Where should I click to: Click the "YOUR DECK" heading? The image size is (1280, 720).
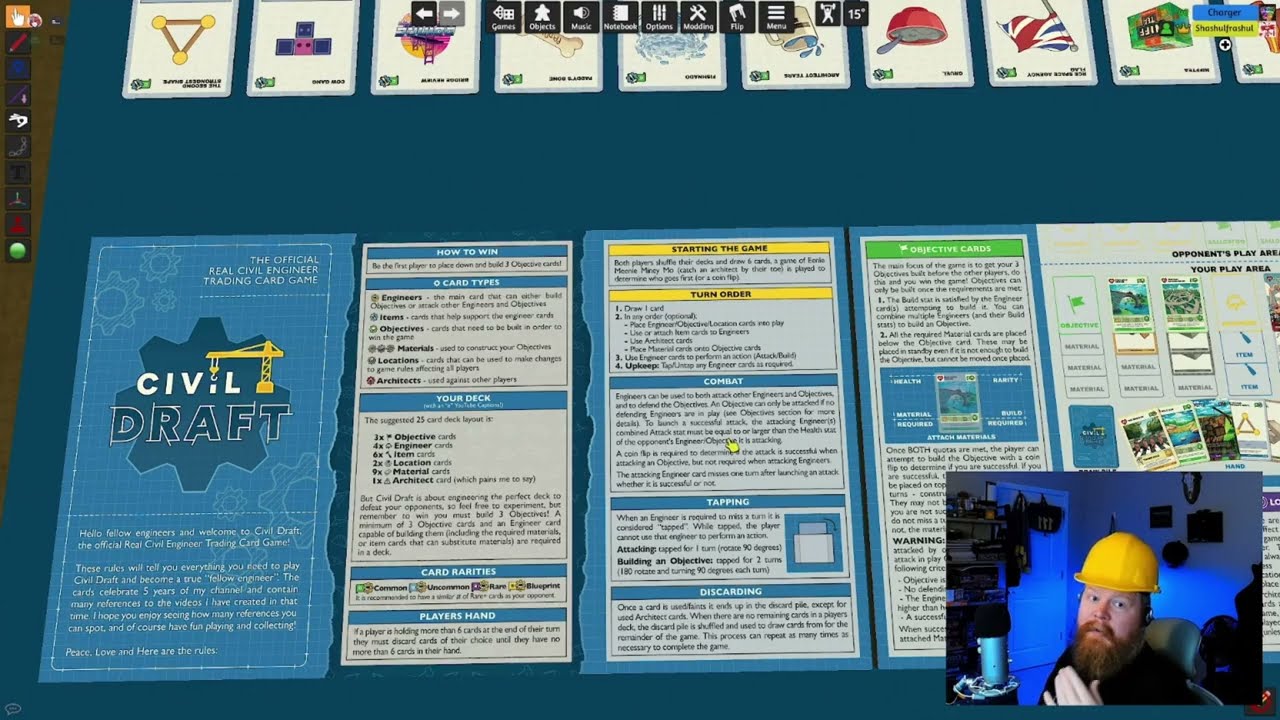pyautogui.click(x=463, y=400)
